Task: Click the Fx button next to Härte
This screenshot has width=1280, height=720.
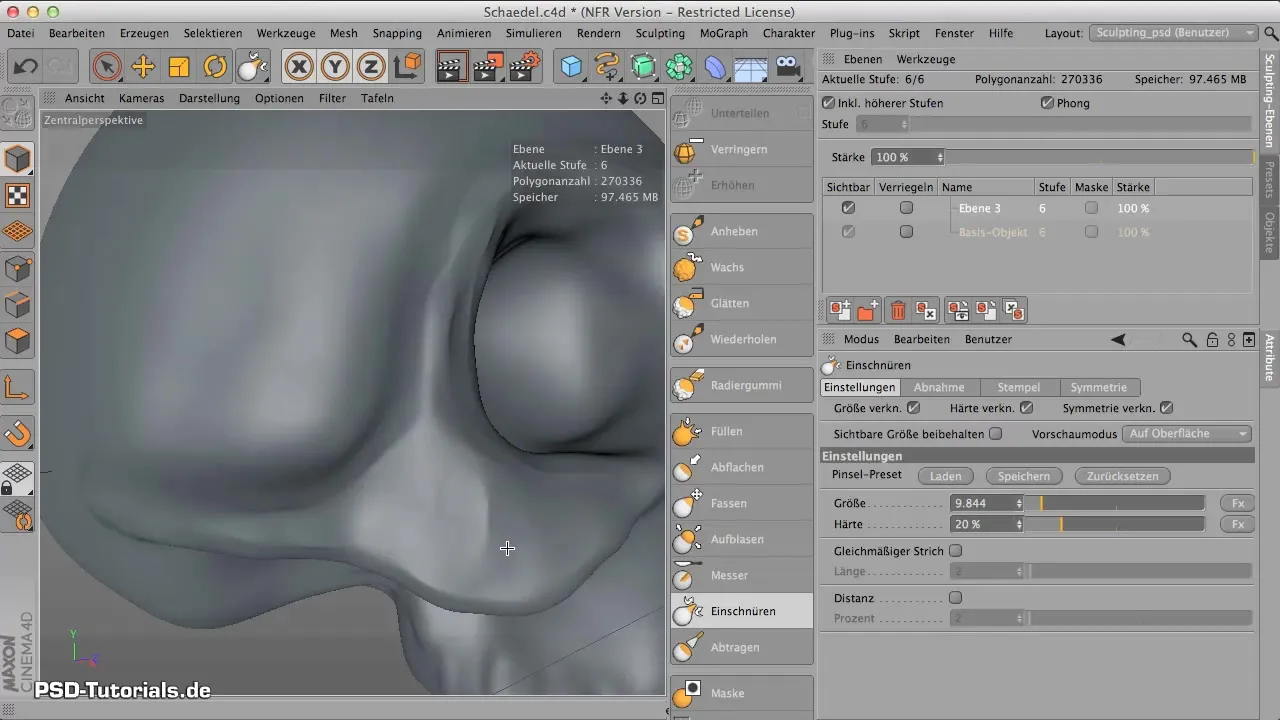Action: (1237, 524)
